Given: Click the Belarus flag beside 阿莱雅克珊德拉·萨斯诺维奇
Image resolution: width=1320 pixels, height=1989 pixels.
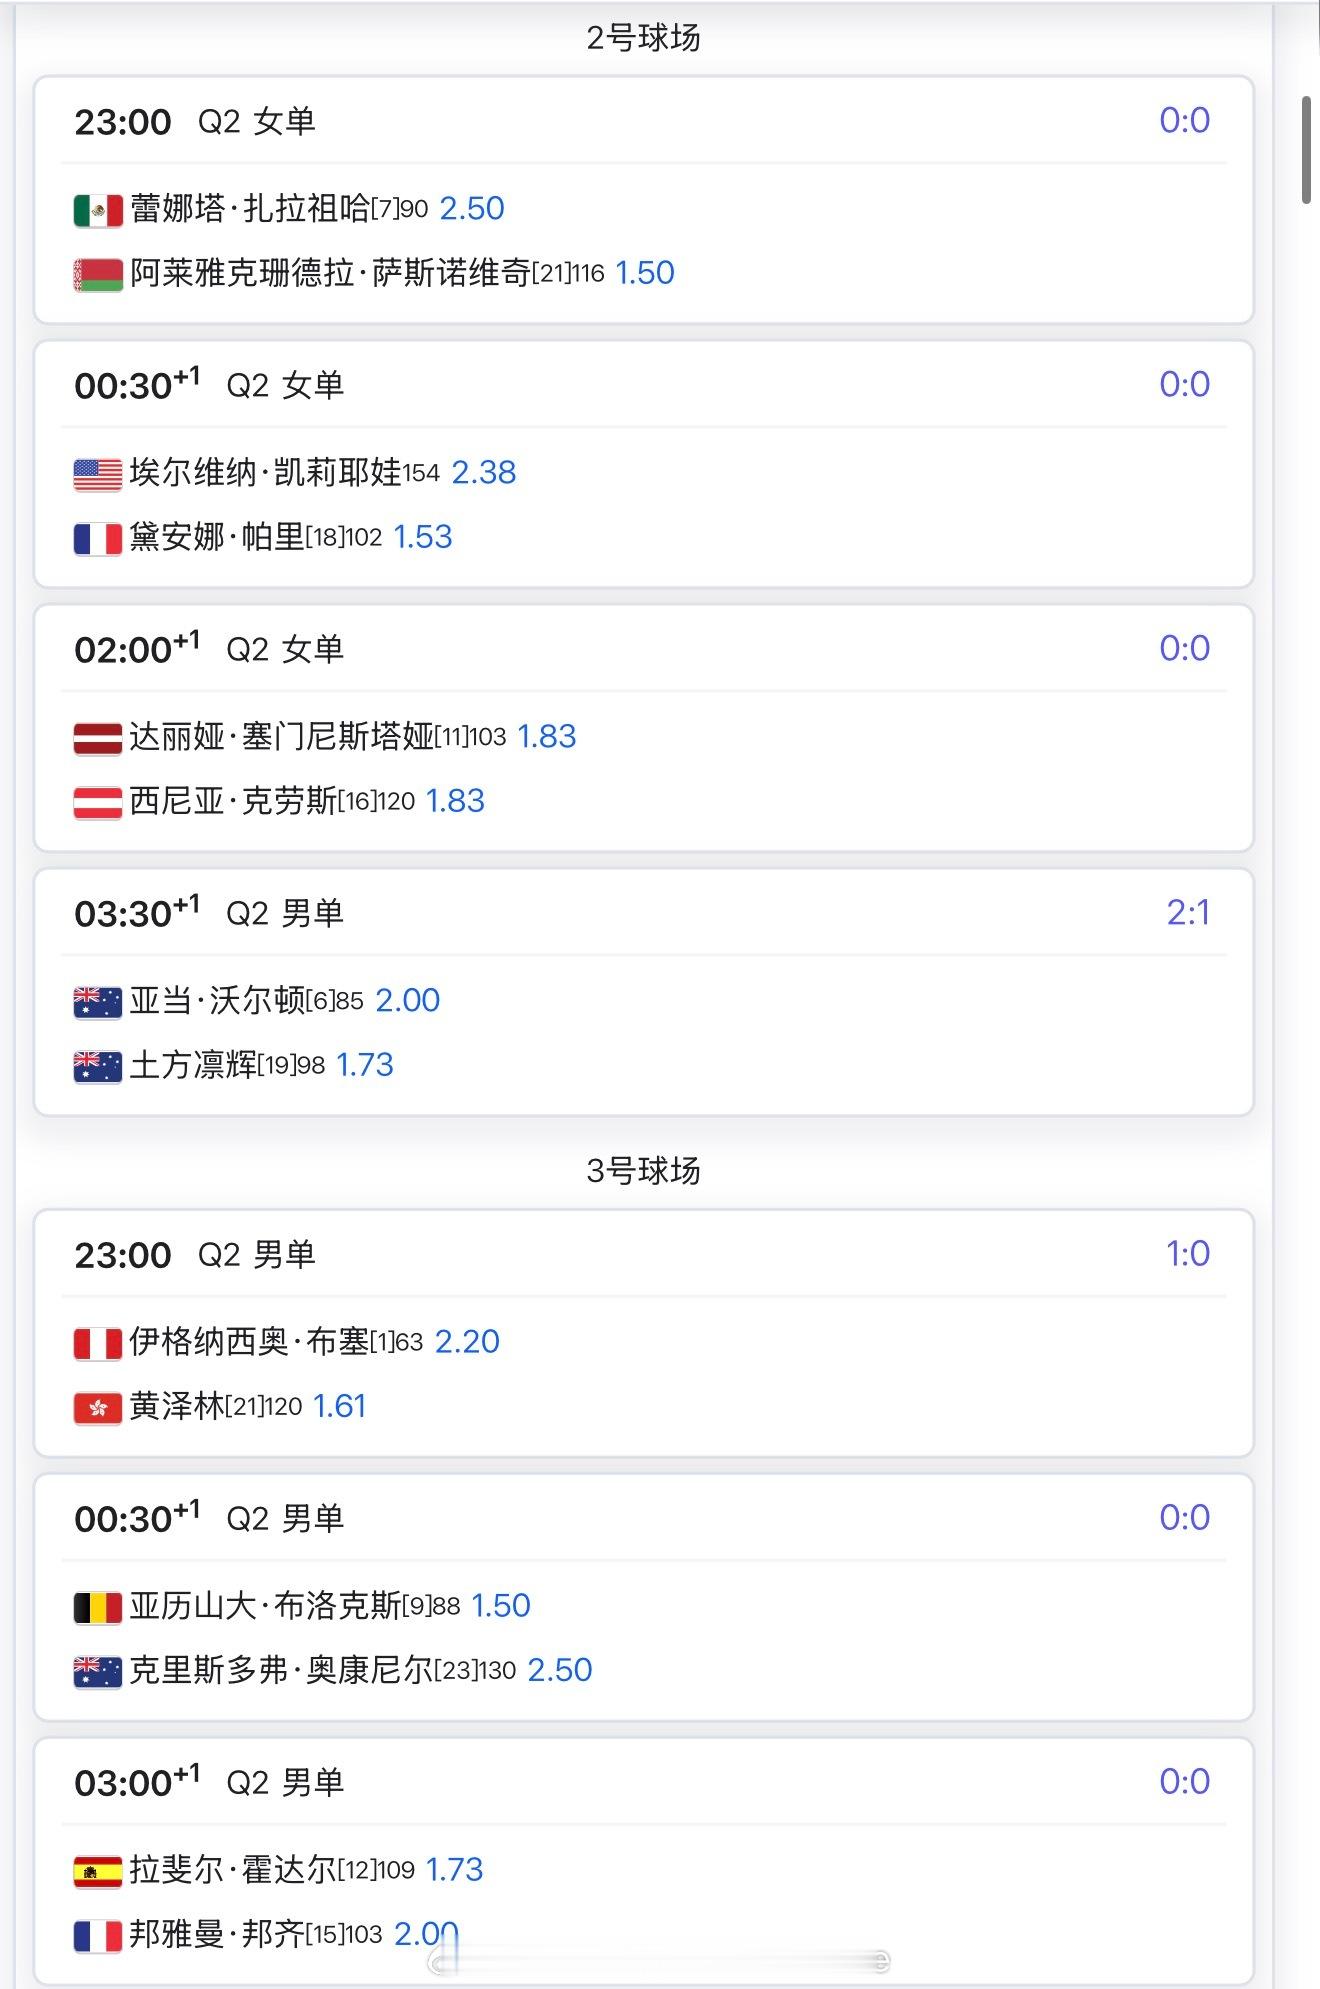Looking at the screenshot, I should tap(97, 275).
